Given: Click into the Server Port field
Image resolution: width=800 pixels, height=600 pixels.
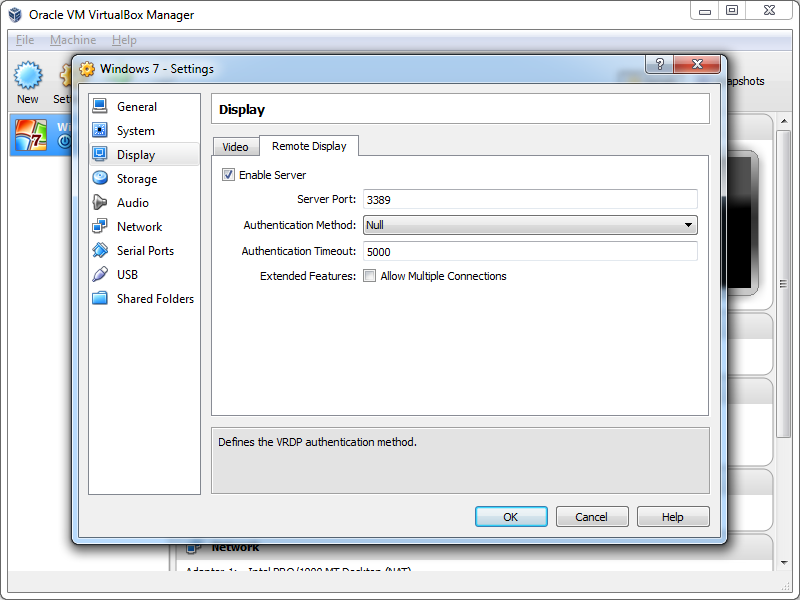Looking at the screenshot, I should point(530,199).
